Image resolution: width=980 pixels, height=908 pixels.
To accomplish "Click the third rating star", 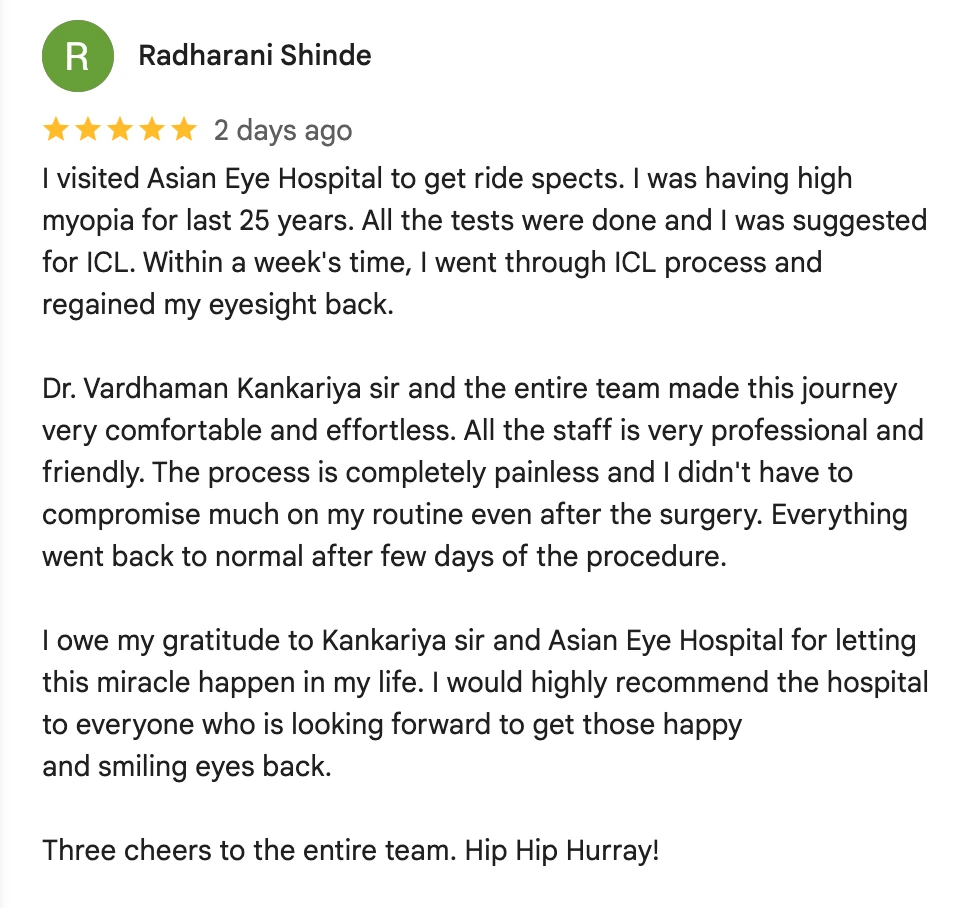I will click(x=120, y=130).
